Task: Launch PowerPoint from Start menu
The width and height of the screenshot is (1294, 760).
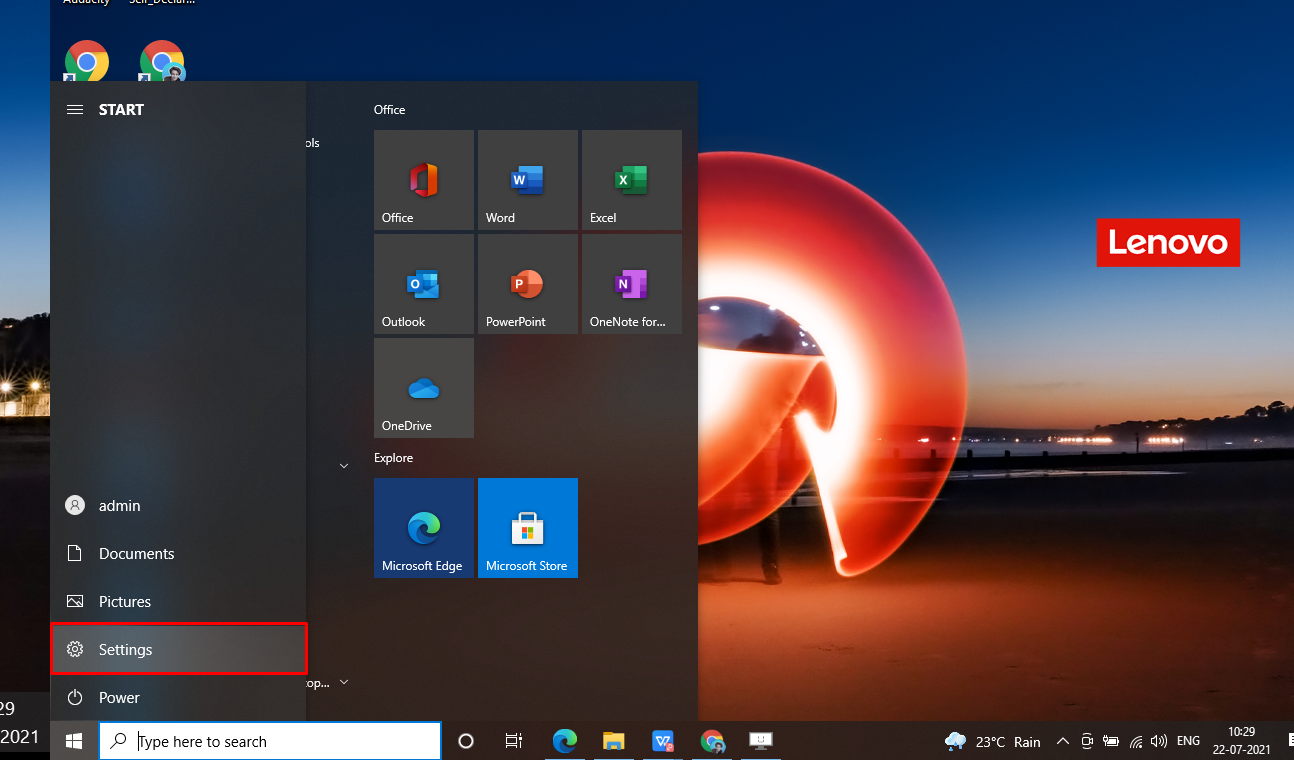Action: (x=527, y=284)
